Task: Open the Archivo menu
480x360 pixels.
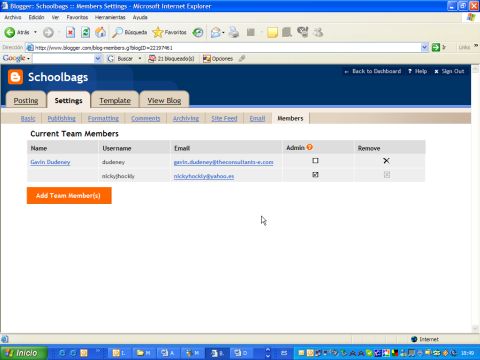Action: pyautogui.click(x=13, y=17)
